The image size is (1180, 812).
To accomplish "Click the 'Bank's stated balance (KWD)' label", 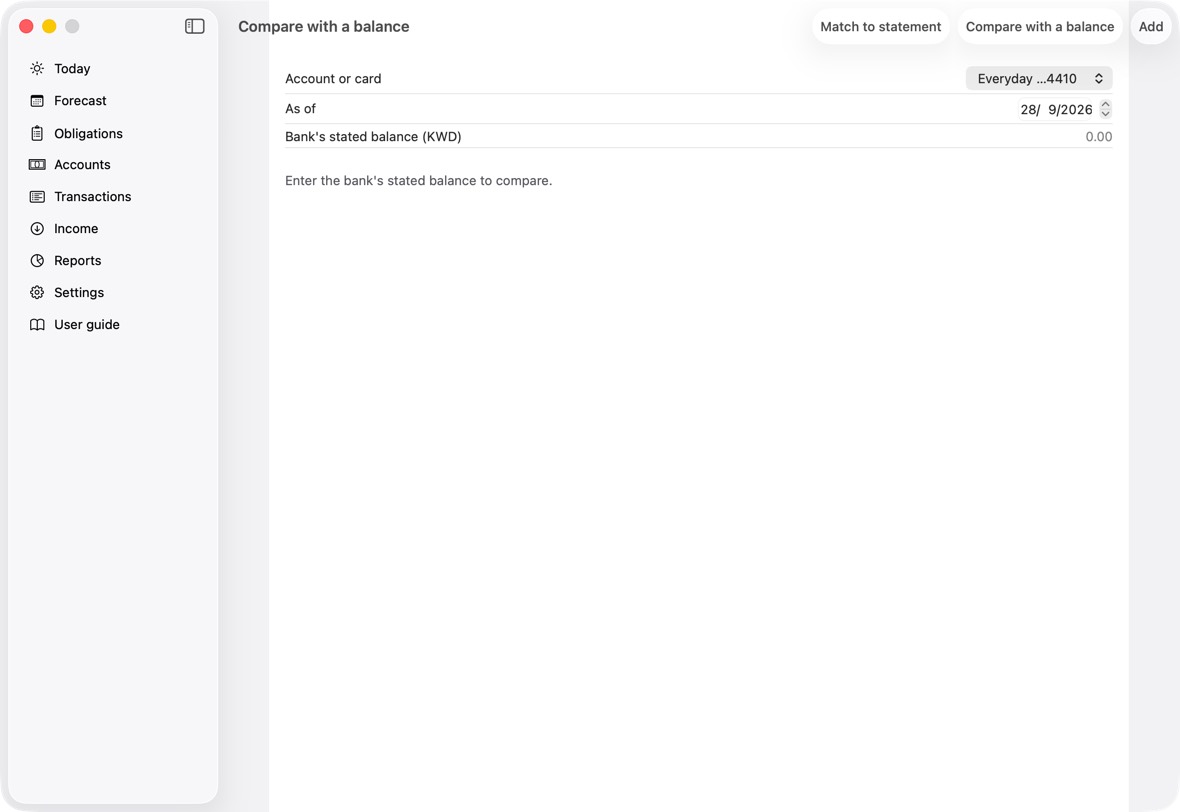I will pyautogui.click(x=373, y=137).
